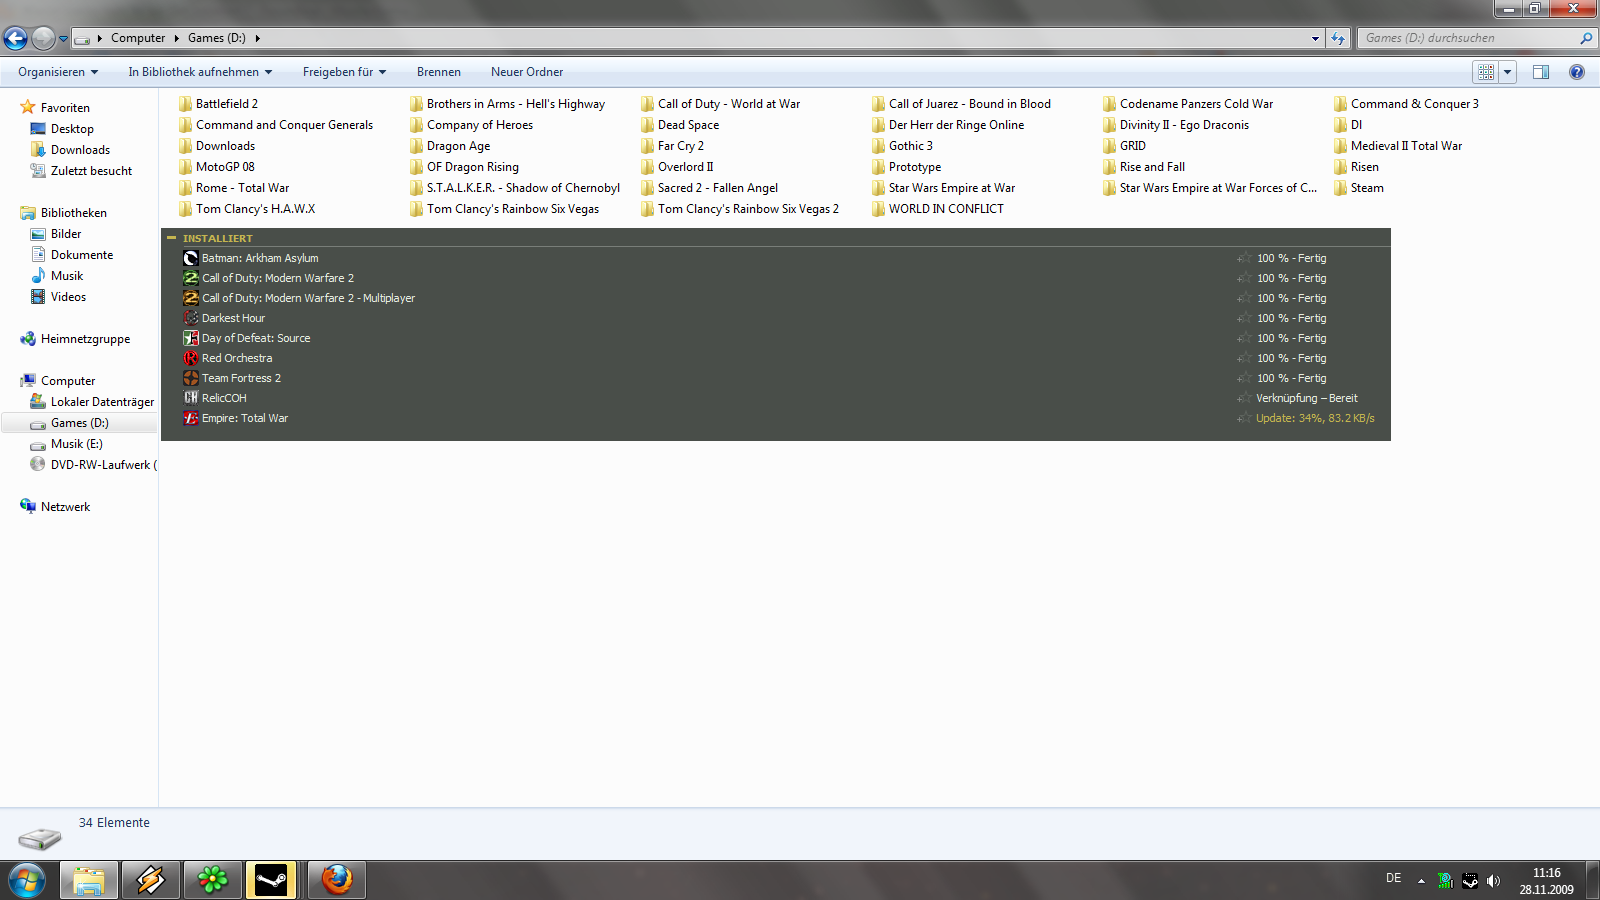Click the Day of Defeat: Source icon

tap(191, 338)
